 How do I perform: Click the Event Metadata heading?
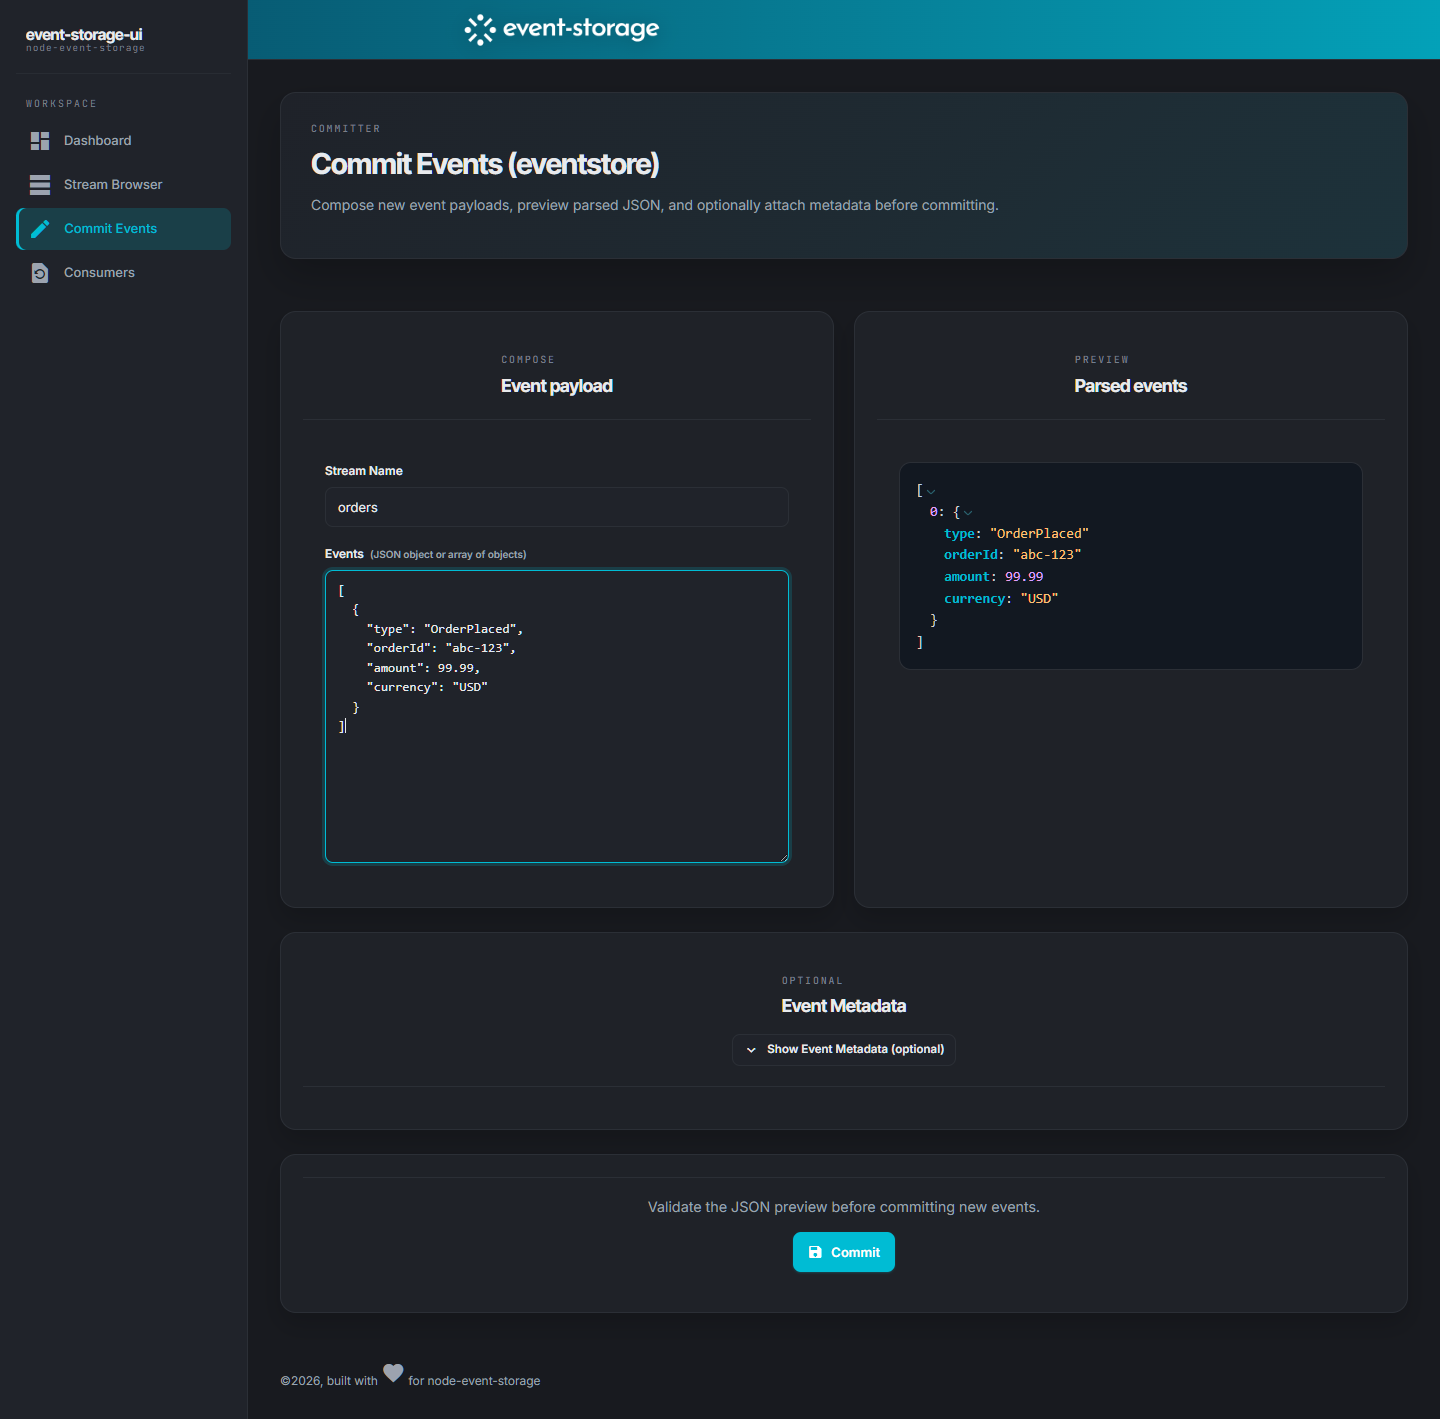(x=844, y=1006)
